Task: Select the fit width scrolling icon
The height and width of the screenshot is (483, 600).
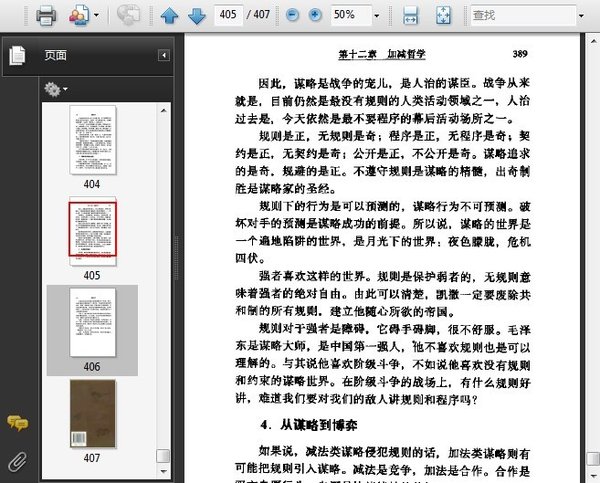Action: pyautogui.click(x=411, y=16)
